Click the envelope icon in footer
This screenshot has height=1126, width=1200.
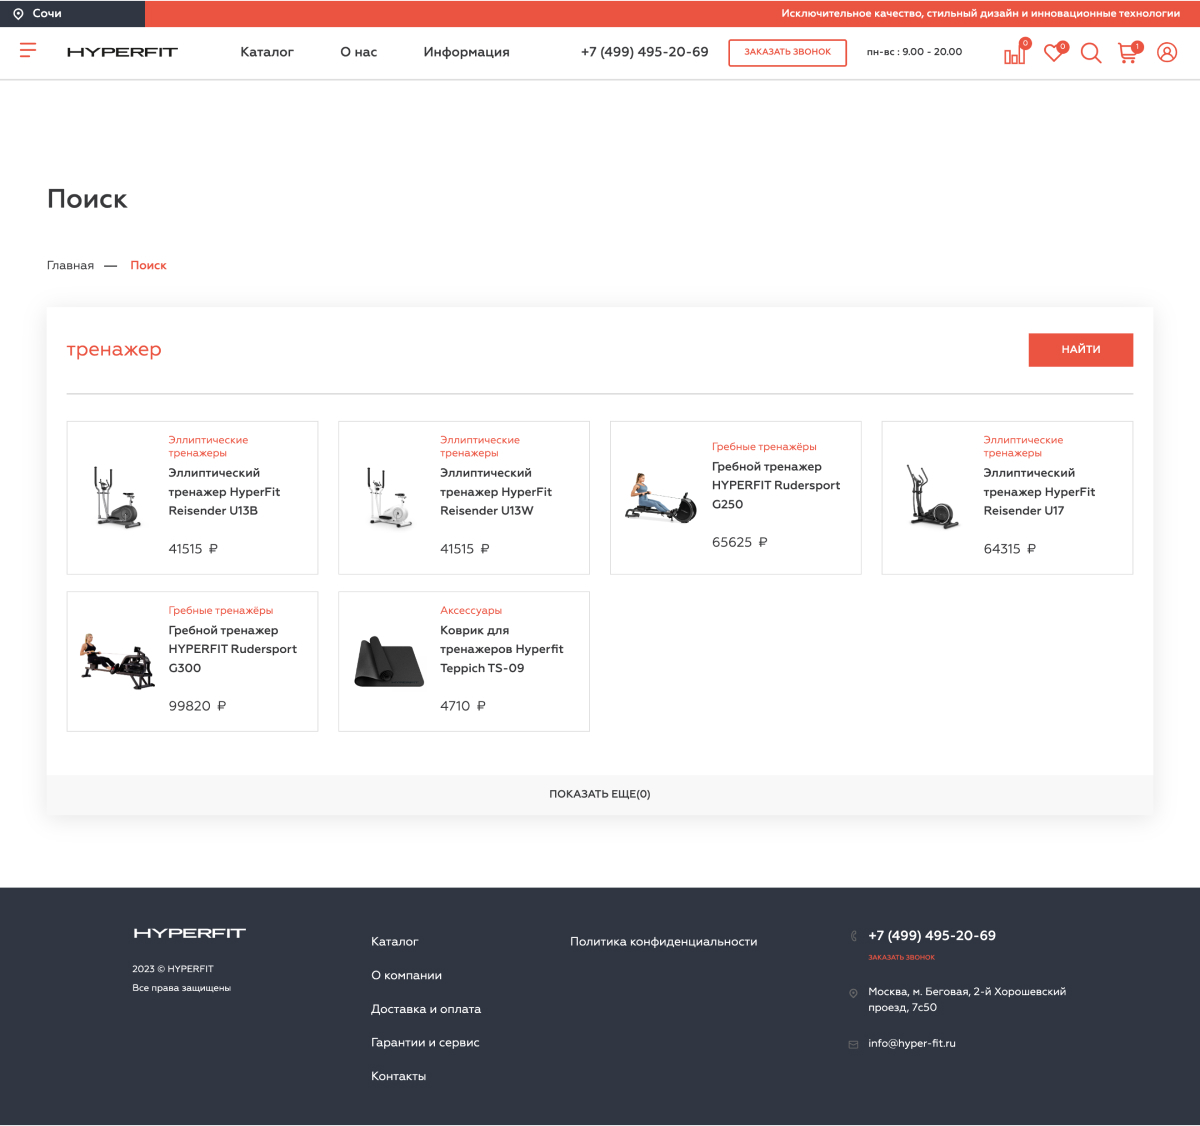tap(853, 1044)
